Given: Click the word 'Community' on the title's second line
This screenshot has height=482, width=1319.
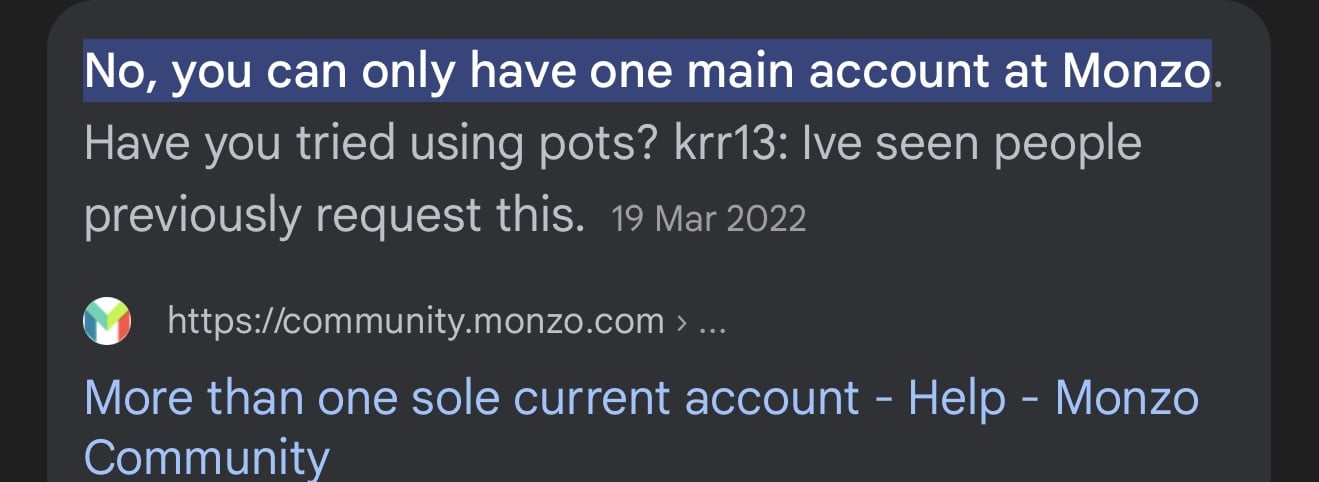Looking at the screenshot, I should [207, 458].
